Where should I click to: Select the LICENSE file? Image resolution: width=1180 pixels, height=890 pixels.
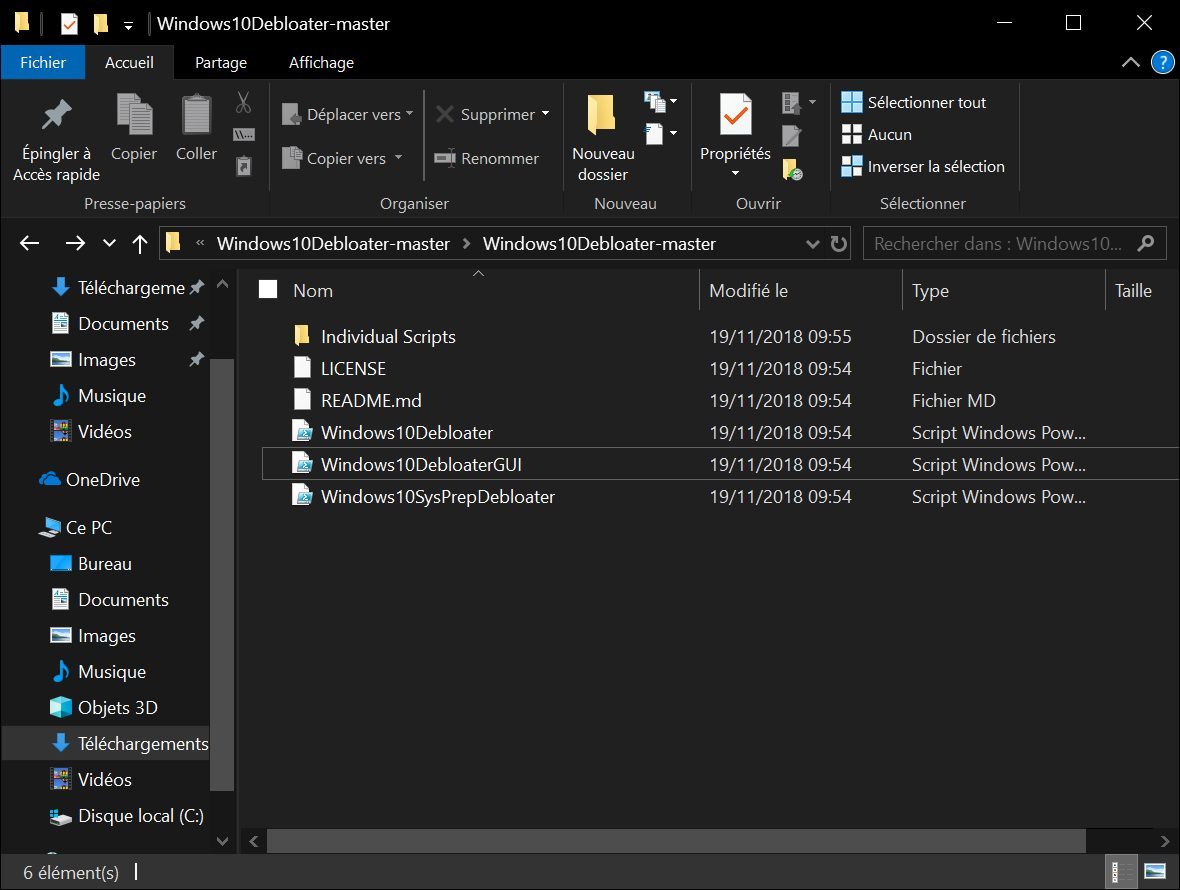[353, 369]
